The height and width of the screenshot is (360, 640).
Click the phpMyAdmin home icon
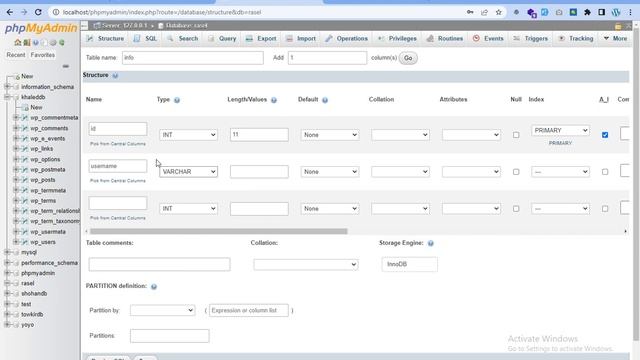tap(17, 42)
